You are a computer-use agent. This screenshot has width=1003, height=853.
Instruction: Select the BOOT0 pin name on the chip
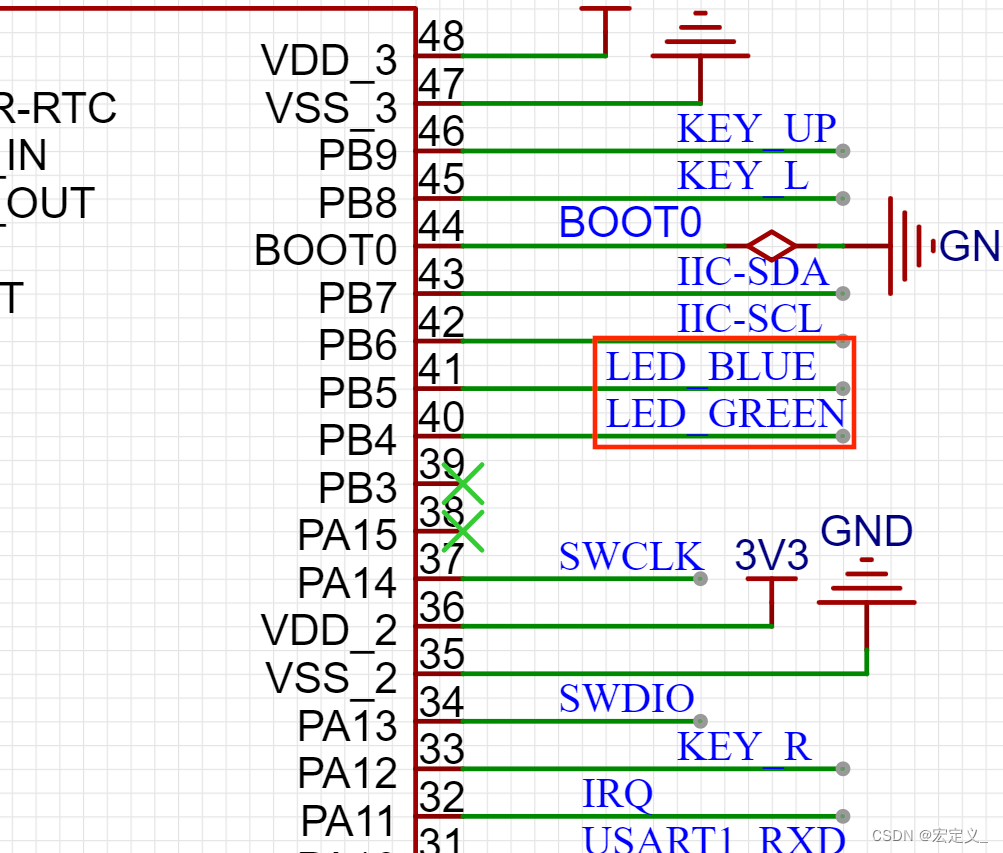[326, 250]
